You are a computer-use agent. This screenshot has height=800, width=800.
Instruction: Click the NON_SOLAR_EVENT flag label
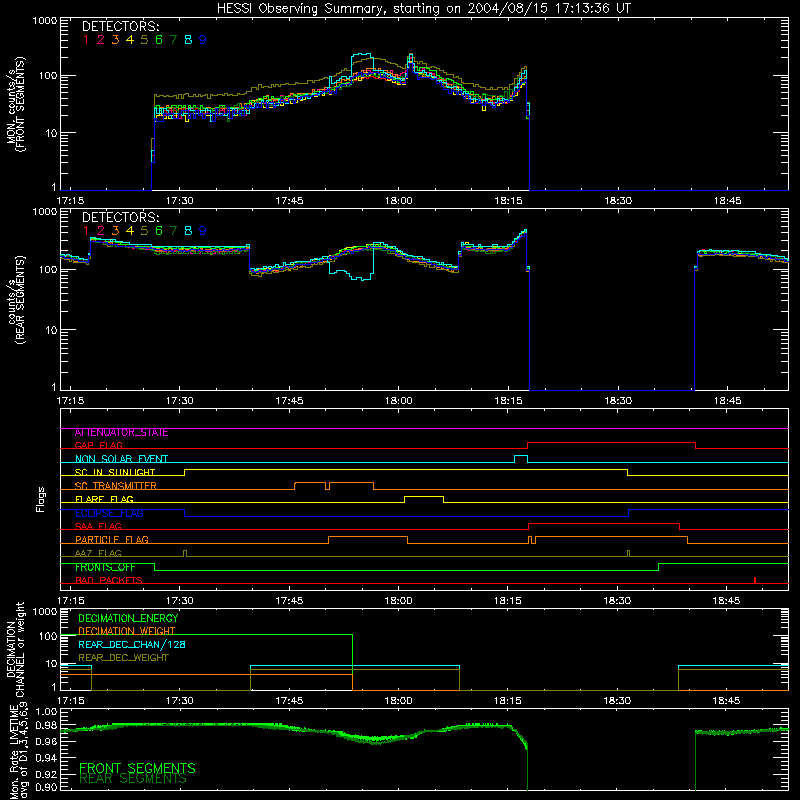[x=121, y=459]
